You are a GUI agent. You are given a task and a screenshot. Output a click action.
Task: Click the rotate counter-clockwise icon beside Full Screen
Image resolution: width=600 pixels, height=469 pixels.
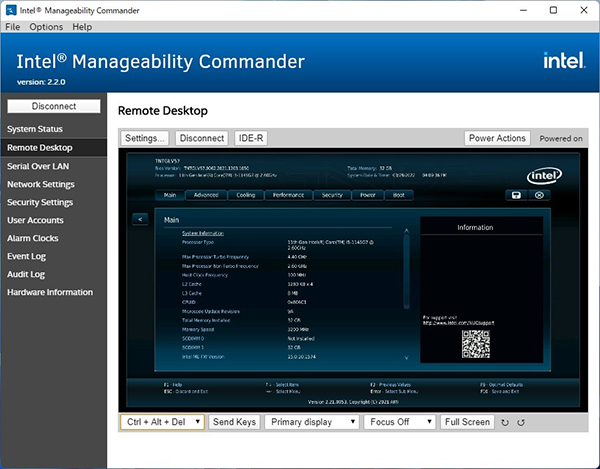point(521,422)
